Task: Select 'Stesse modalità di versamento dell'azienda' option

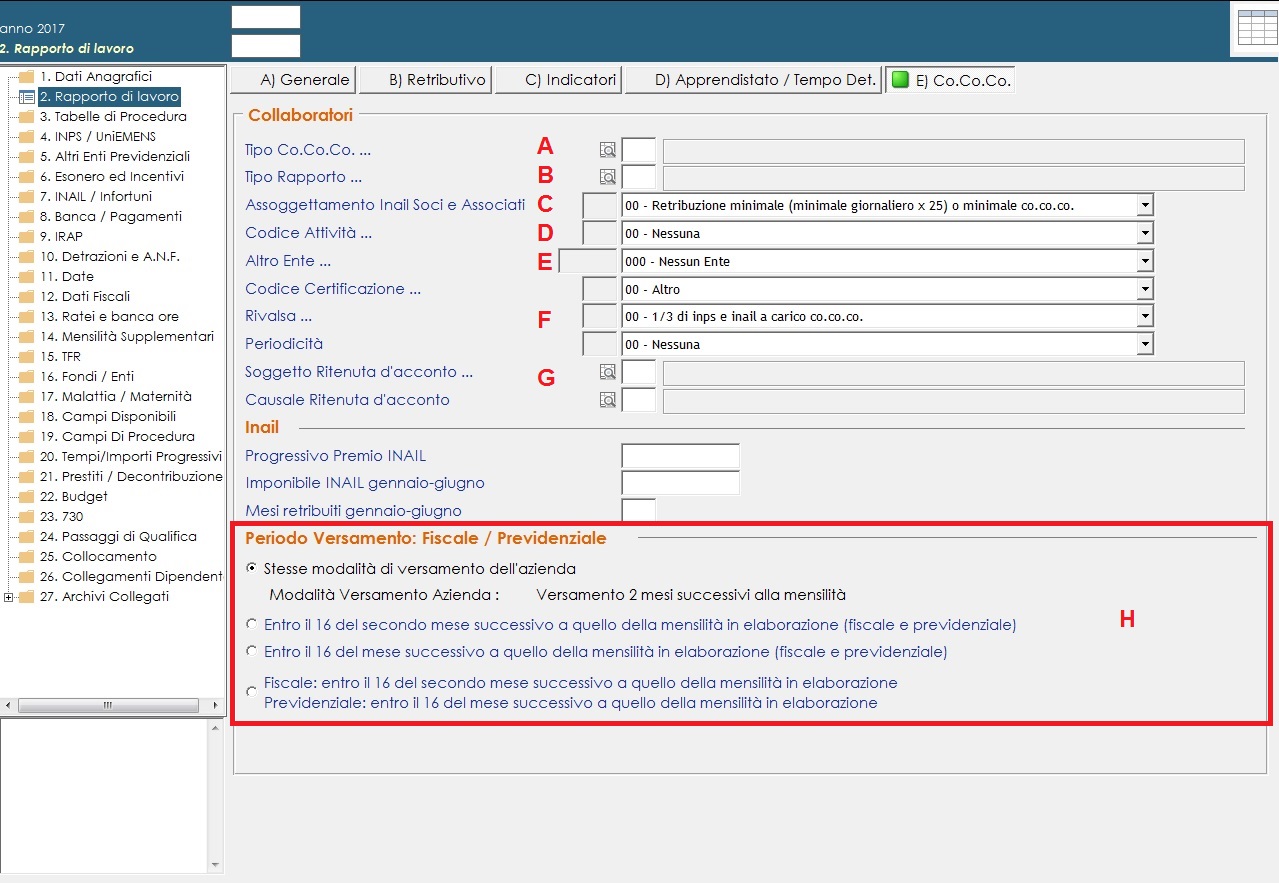Action: pos(251,569)
